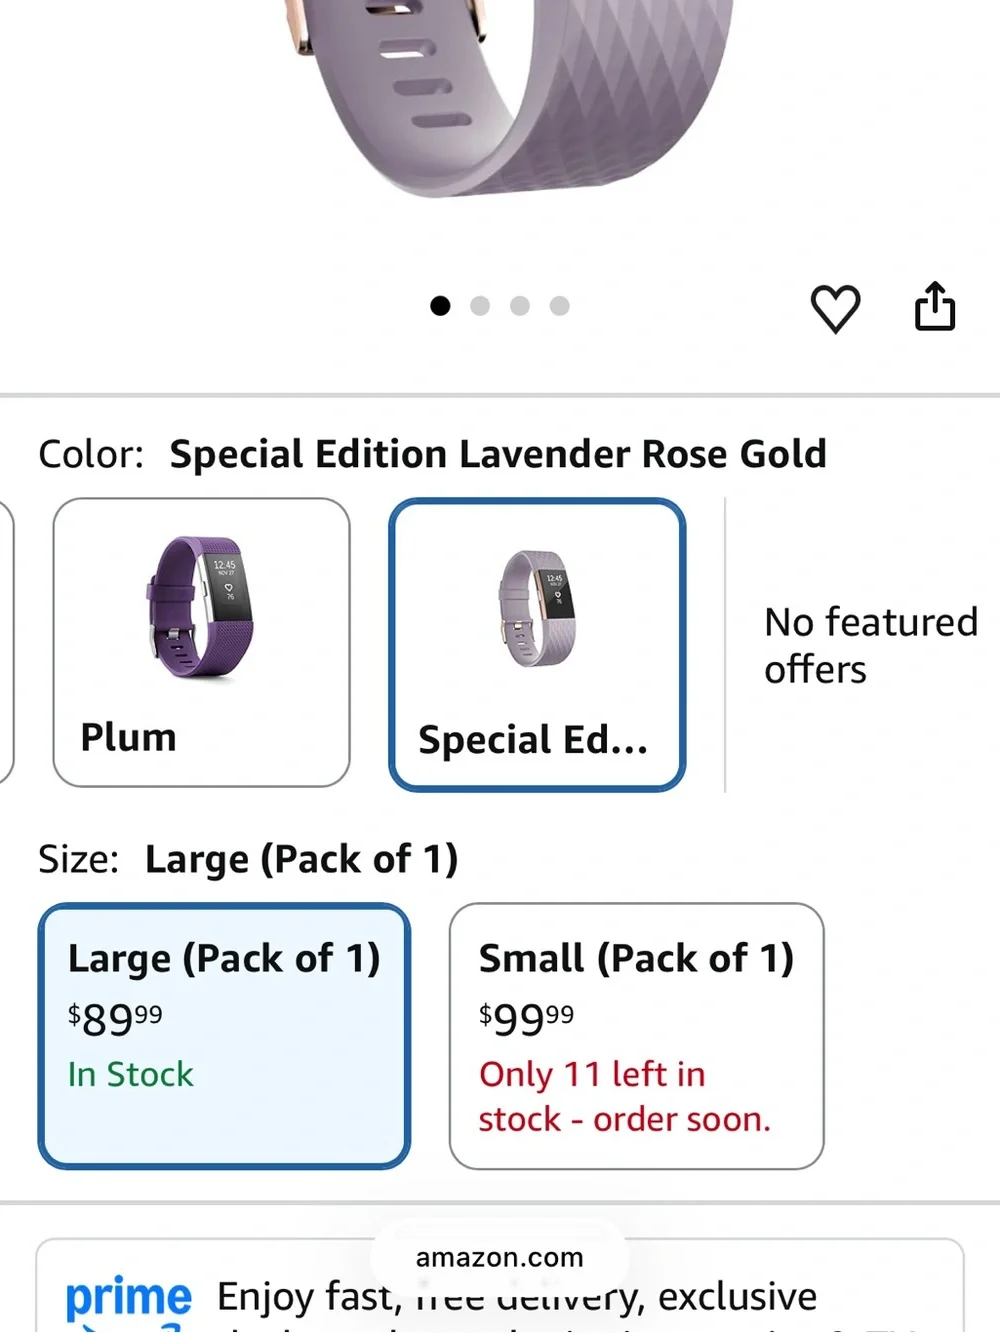
Task: Choose Large (Pack of 1) size
Action: pyautogui.click(x=224, y=1036)
